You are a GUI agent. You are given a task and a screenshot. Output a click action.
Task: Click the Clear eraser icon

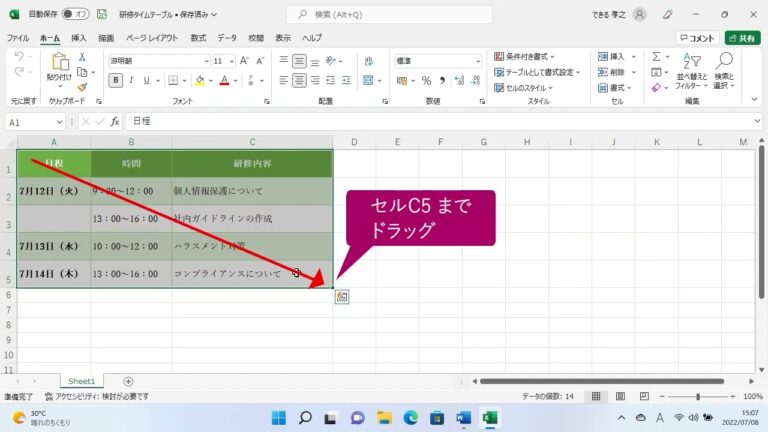pyautogui.click(x=656, y=87)
